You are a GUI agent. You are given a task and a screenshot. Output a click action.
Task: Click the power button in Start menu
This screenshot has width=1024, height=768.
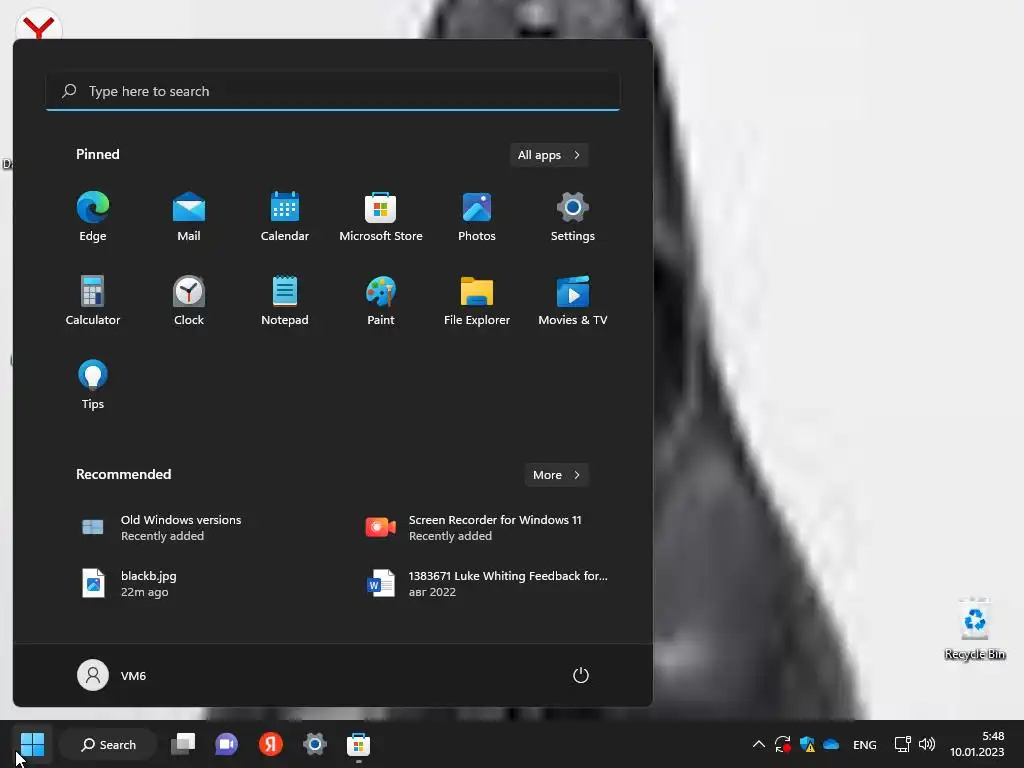click(x=581, y=675)
